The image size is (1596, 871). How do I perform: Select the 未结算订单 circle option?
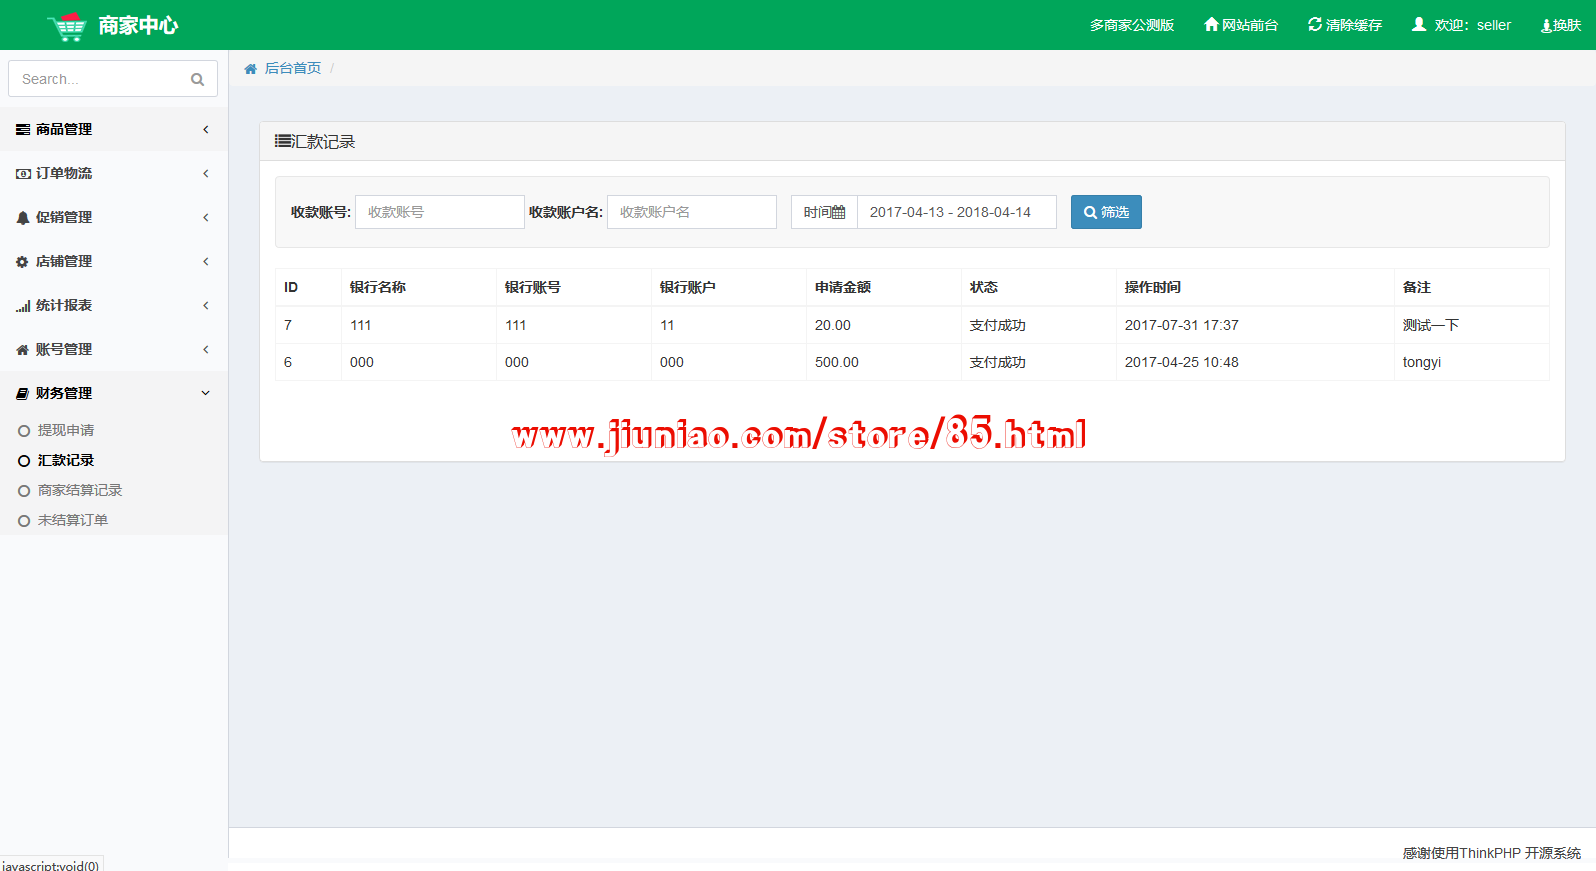tap(24, 521)
